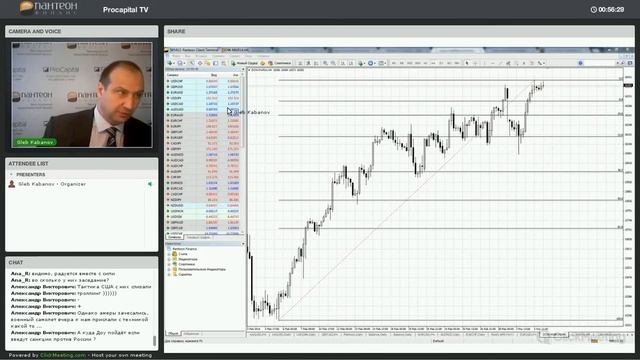The width and height of the screenshot is (640, 360).
Task: Click Gleb Kabanov's speaker audio icon
Action: tap(150, 184)
